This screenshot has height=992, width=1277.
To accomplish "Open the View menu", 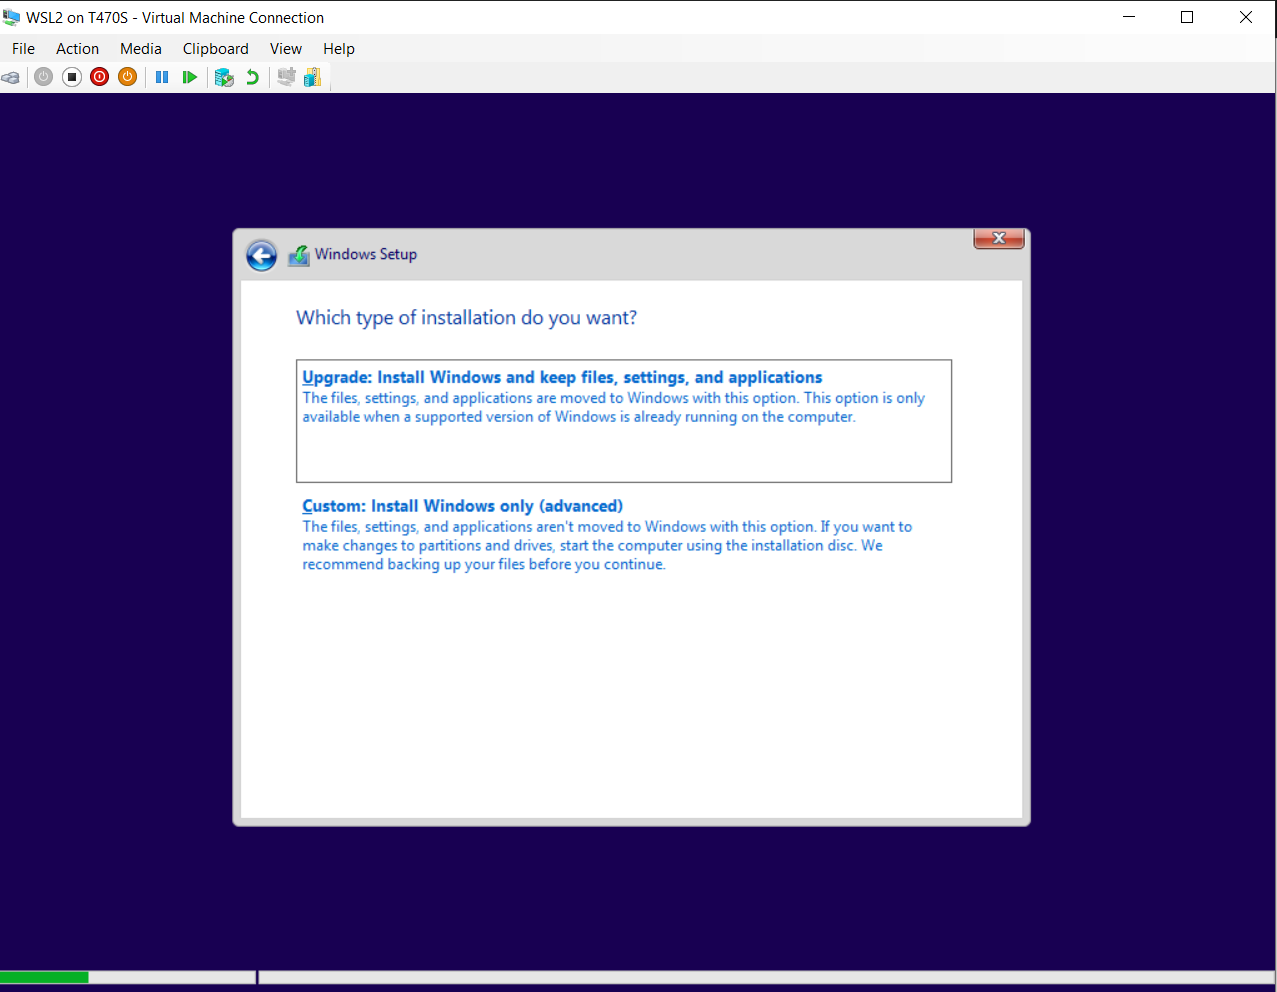I will [x=285, y=49].
